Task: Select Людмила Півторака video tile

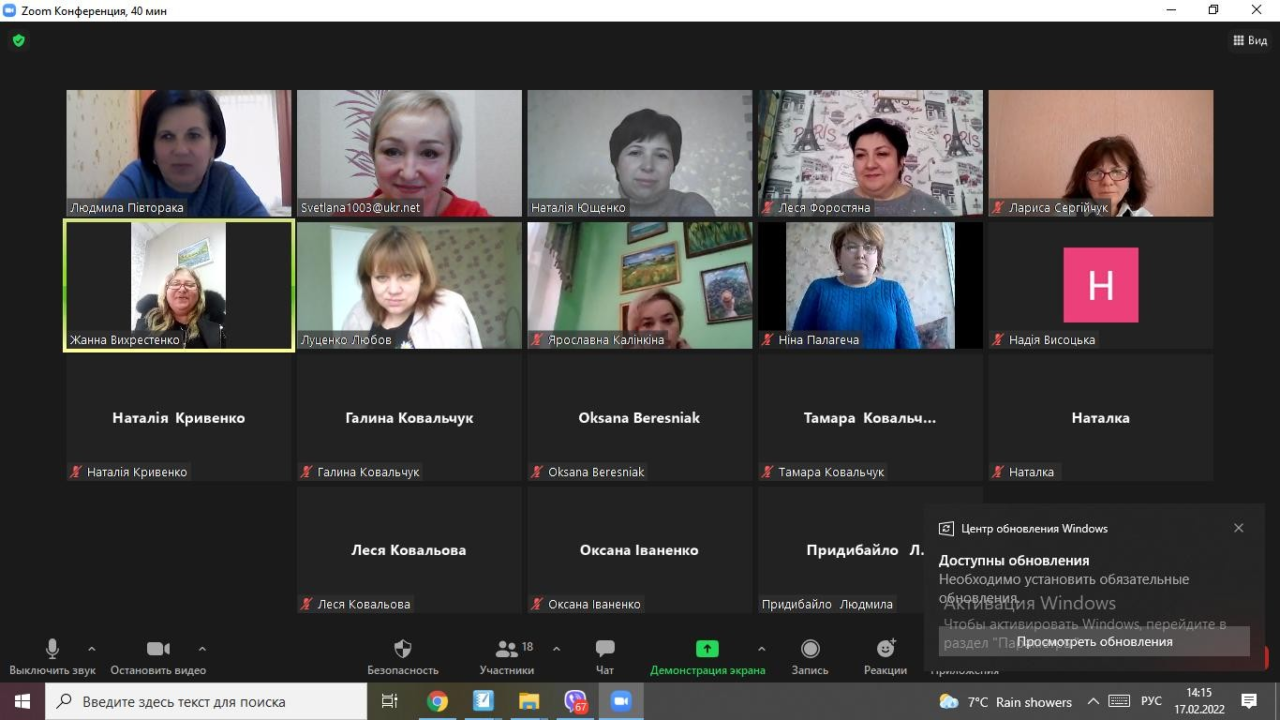Action: click(x=179, y=153)
